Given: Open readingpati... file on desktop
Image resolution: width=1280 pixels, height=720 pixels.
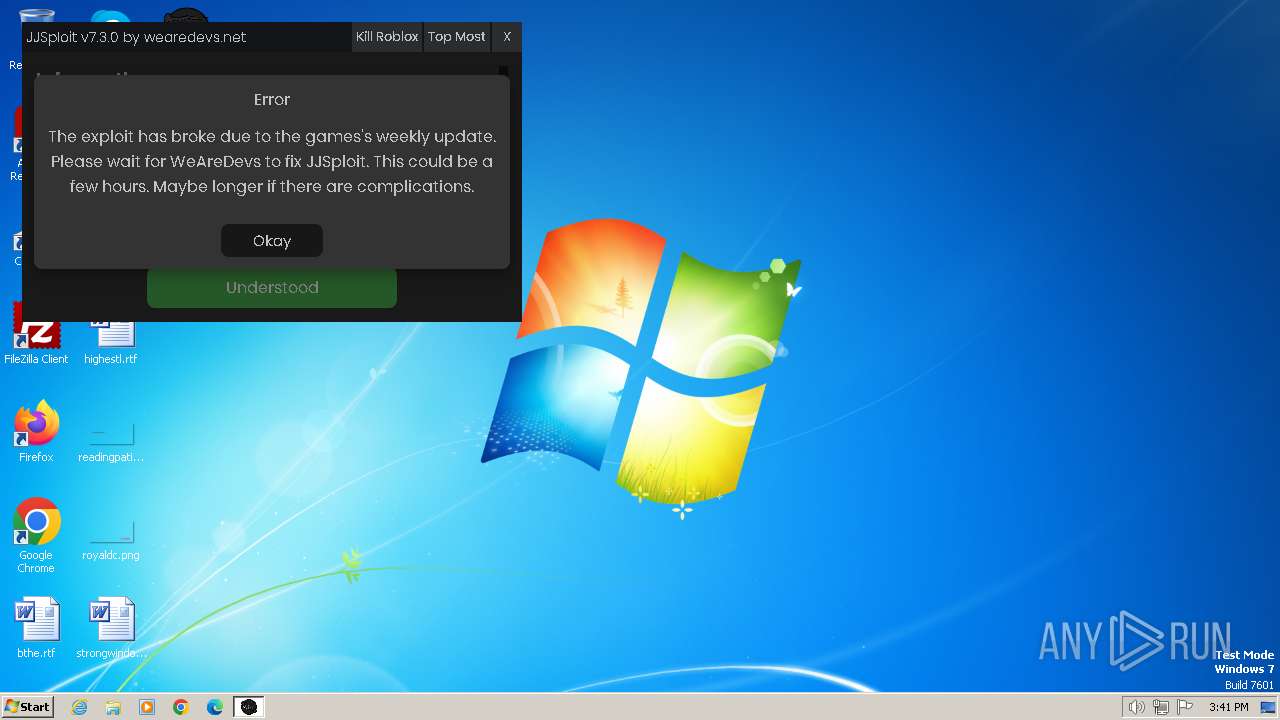Looking at the screenshot, I should click(x=111, y=441).
